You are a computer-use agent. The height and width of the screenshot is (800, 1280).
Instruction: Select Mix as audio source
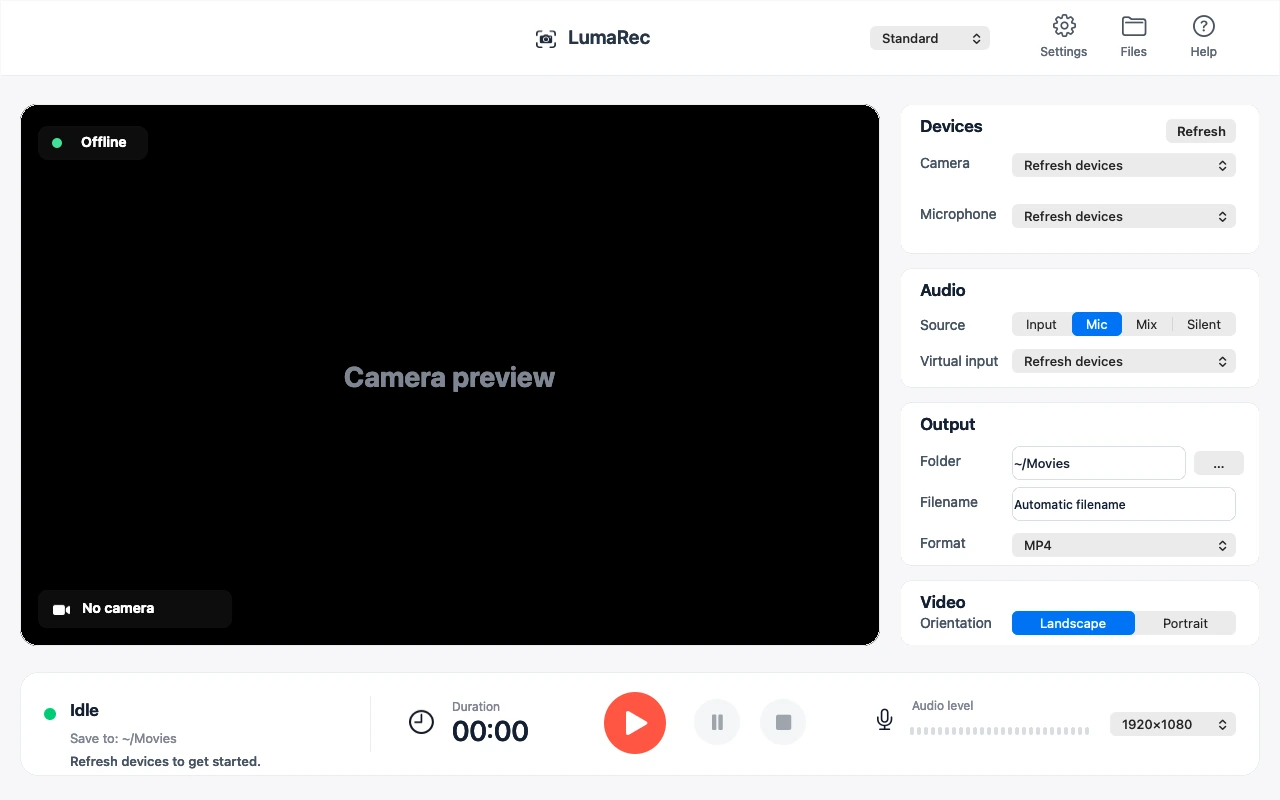tap(1147, 324)
